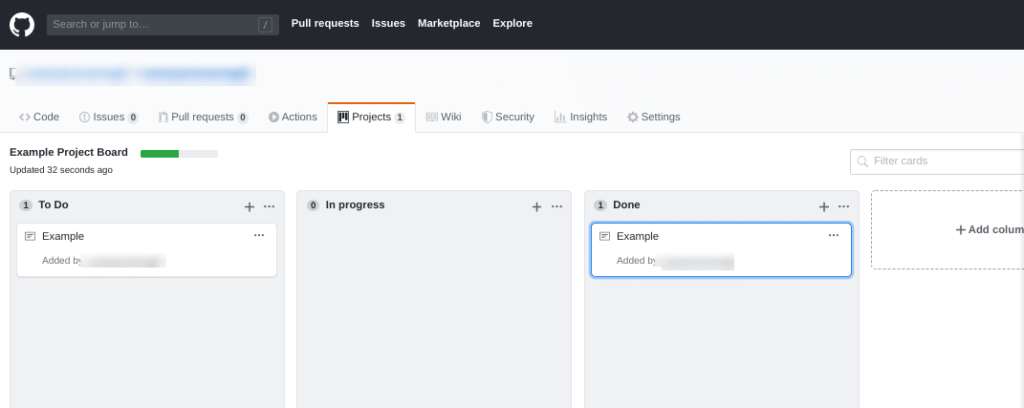Click the GitHub Octocat logo

tap(21, 23)
